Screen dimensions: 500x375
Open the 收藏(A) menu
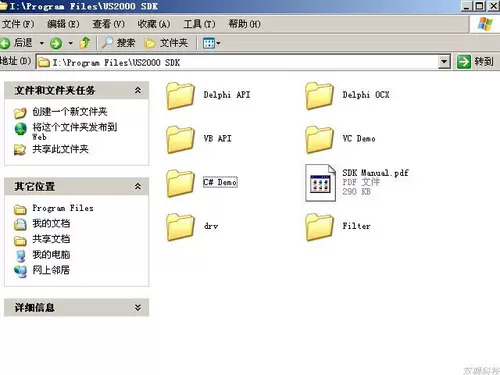coord(154,24)
